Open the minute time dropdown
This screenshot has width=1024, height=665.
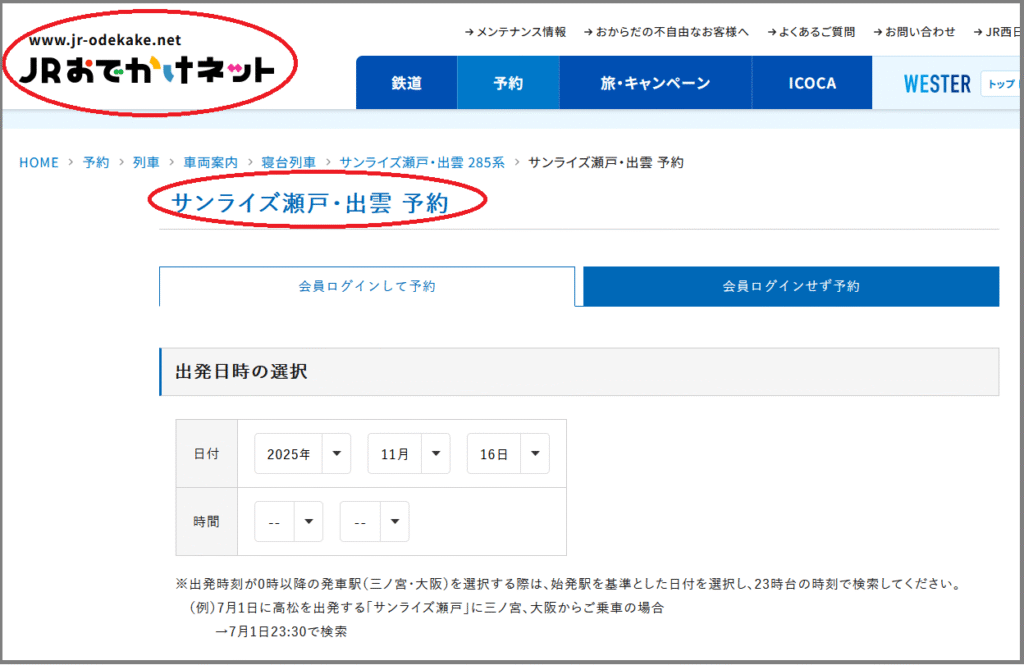[374, 522]
